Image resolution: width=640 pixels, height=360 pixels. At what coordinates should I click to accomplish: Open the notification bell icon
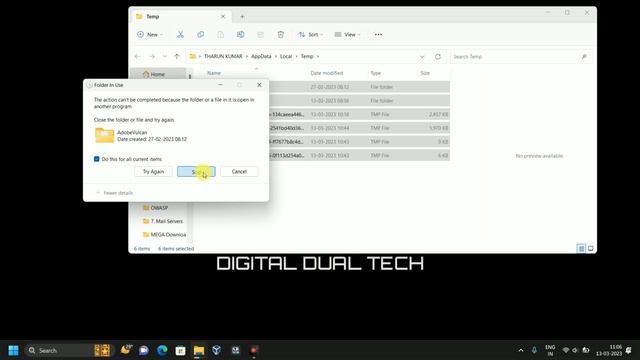pyautogui.click(x=629, y=350)
